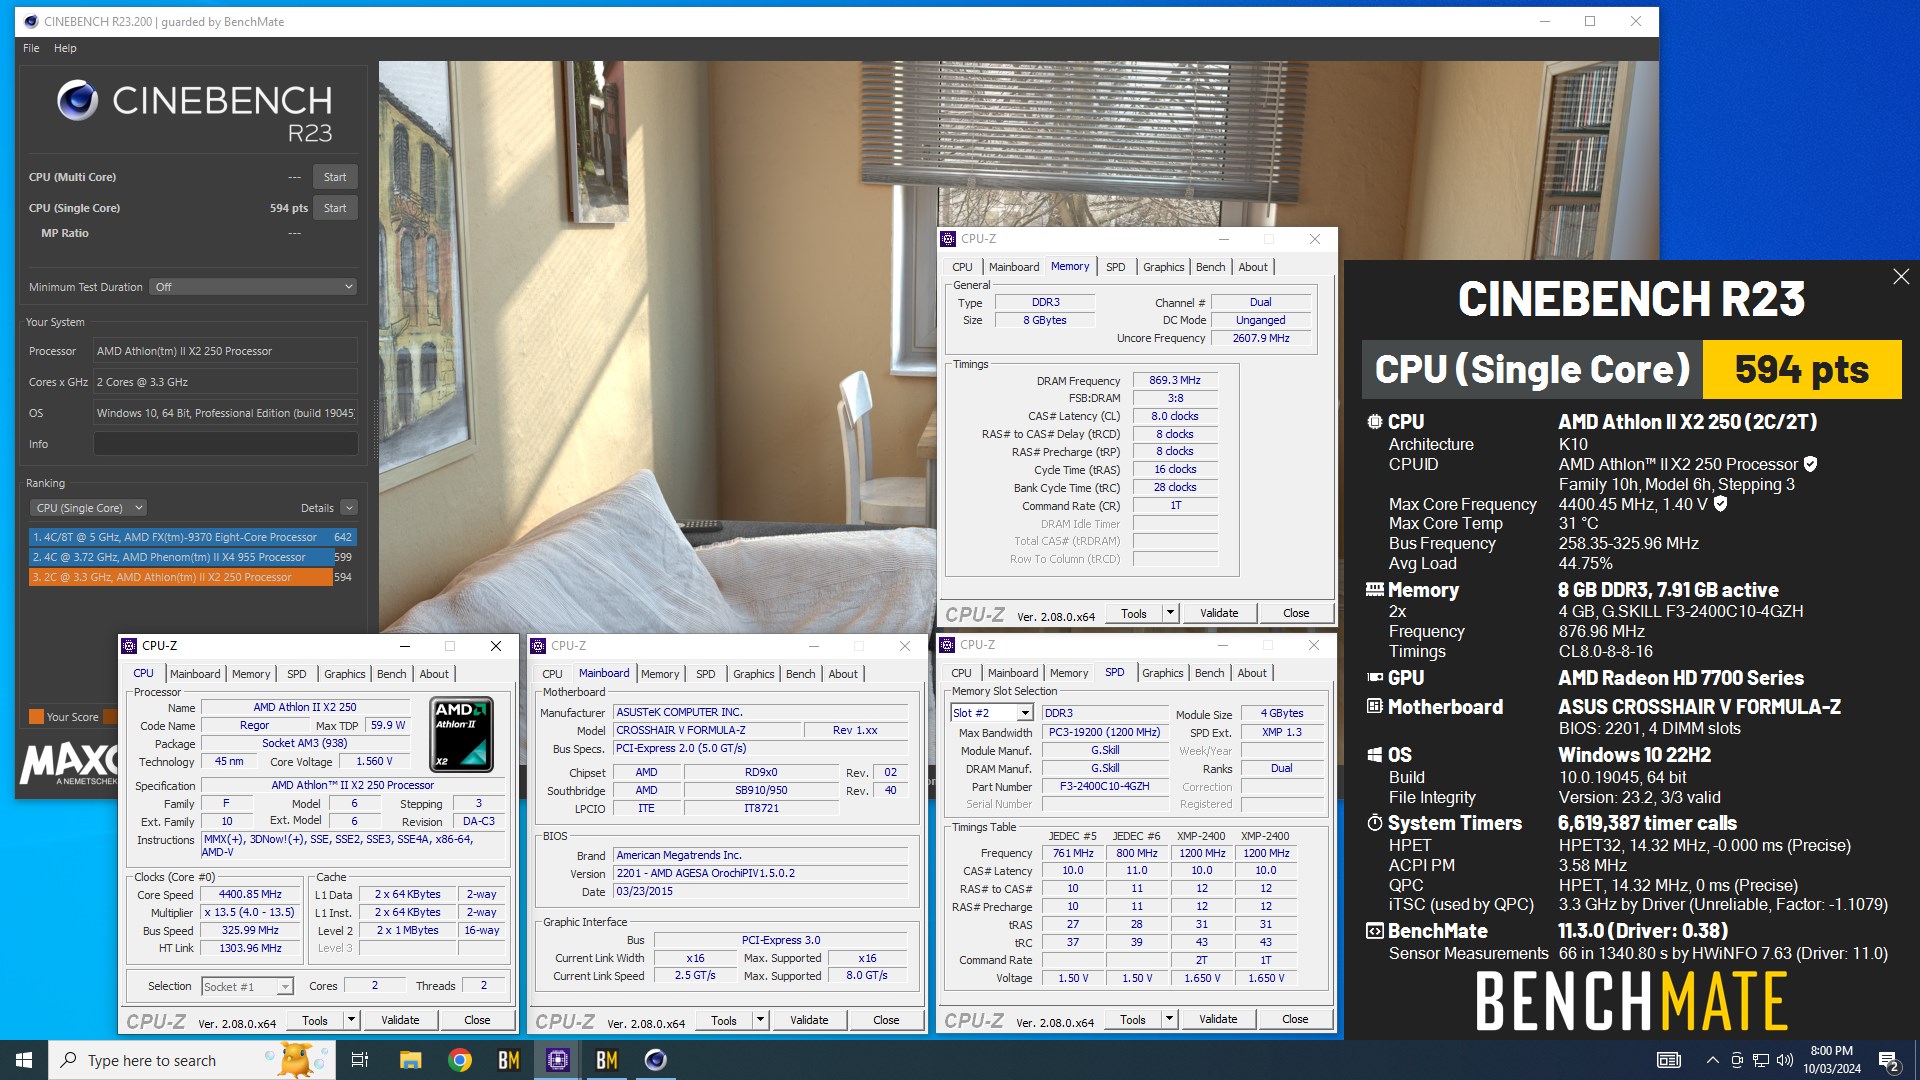1920x1080 pixels.
Task: Open Memory tab in SPD CPU-Z window
Action: pos(1068,673)
